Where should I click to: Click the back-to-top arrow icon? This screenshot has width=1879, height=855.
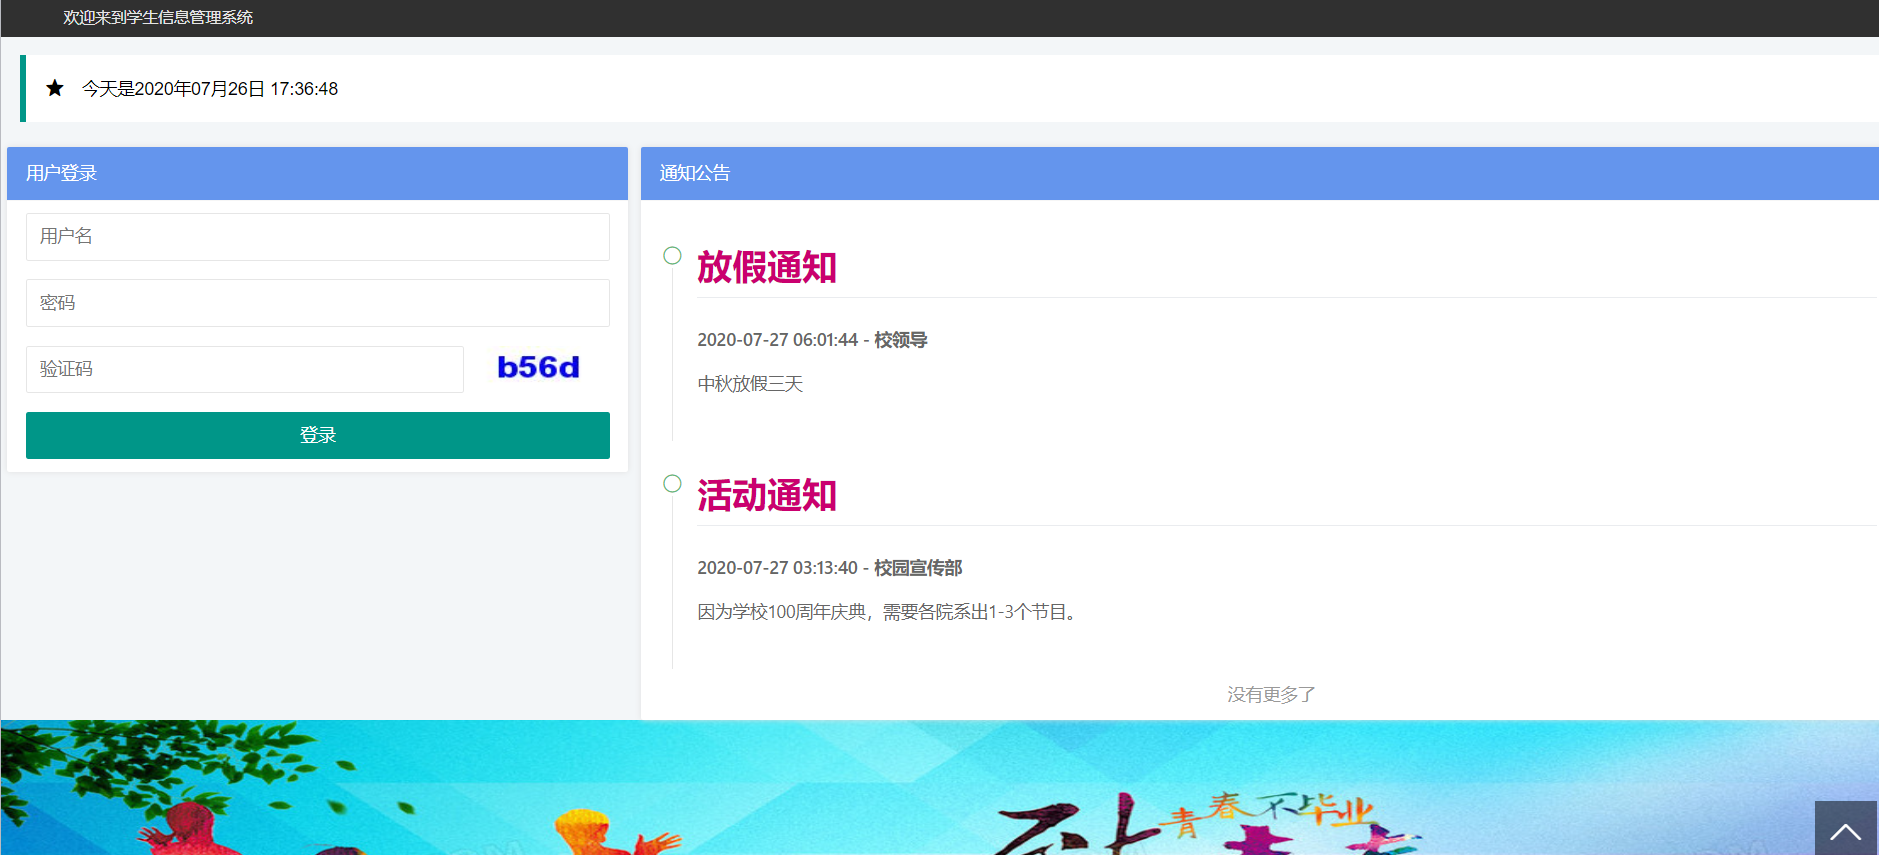click(x=1845, y=829)
